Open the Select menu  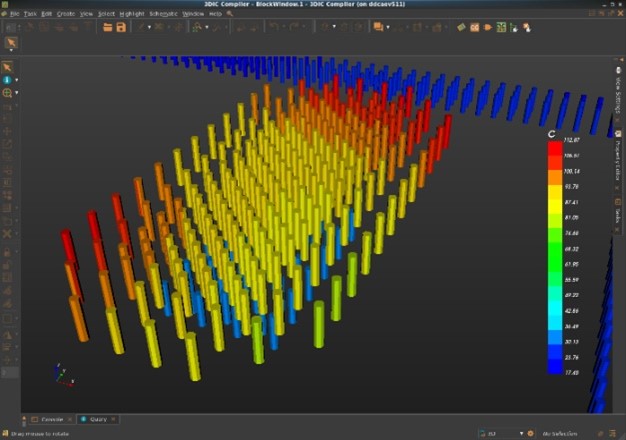click(106, 14)
